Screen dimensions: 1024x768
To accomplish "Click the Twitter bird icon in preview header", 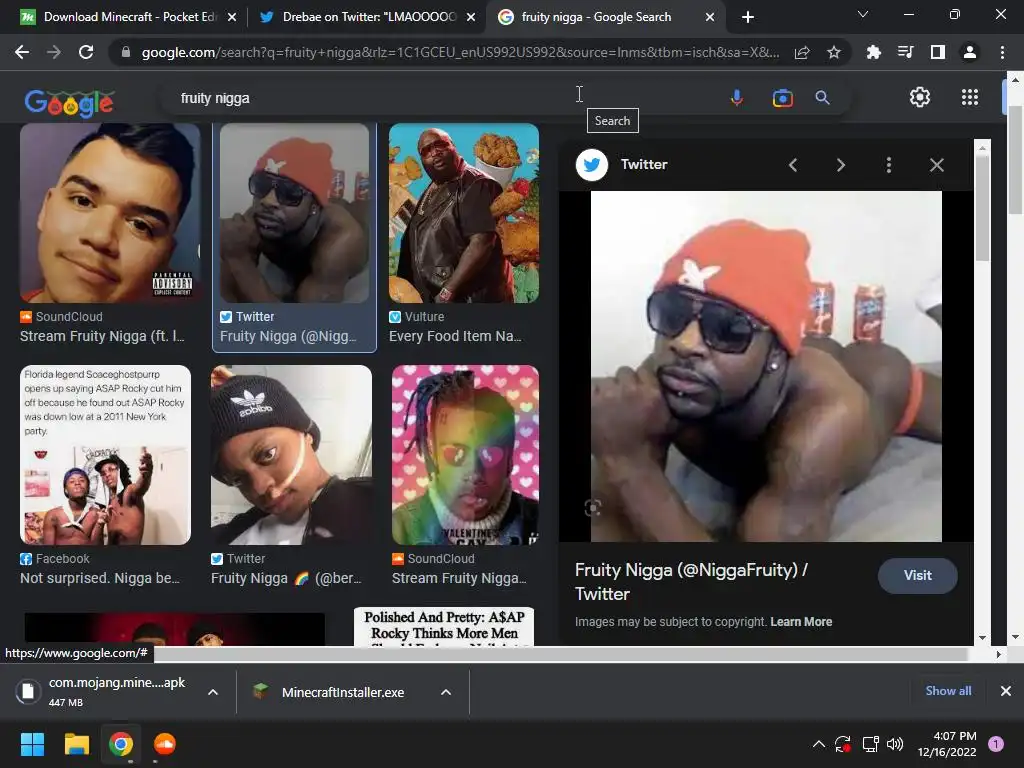I will (592, 165).
